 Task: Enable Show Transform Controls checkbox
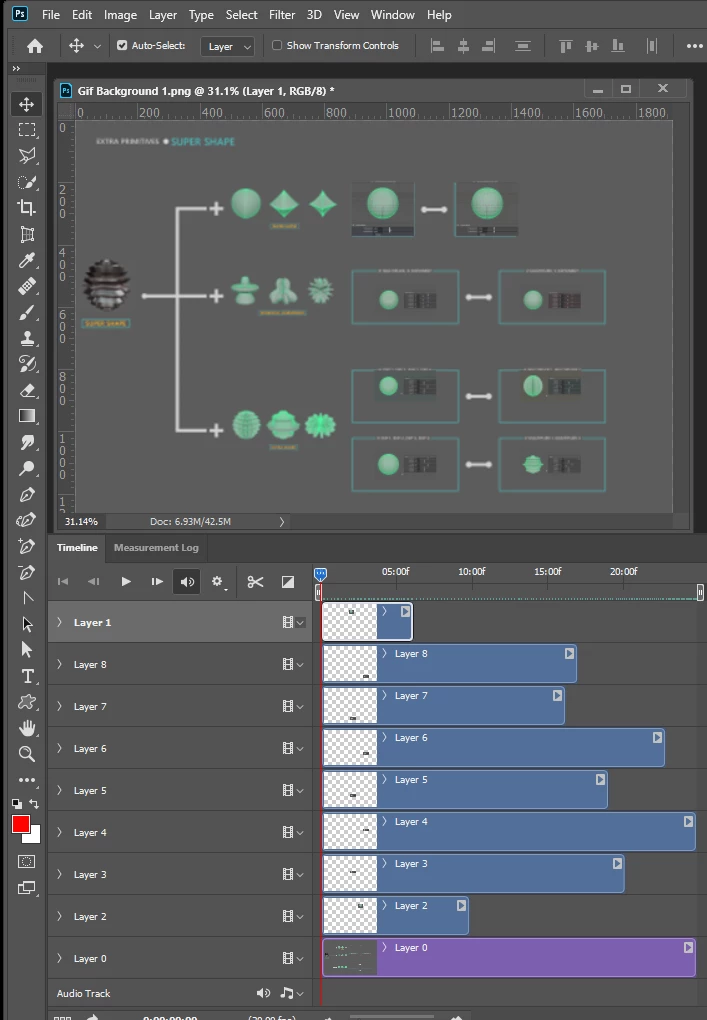(277, 46)
